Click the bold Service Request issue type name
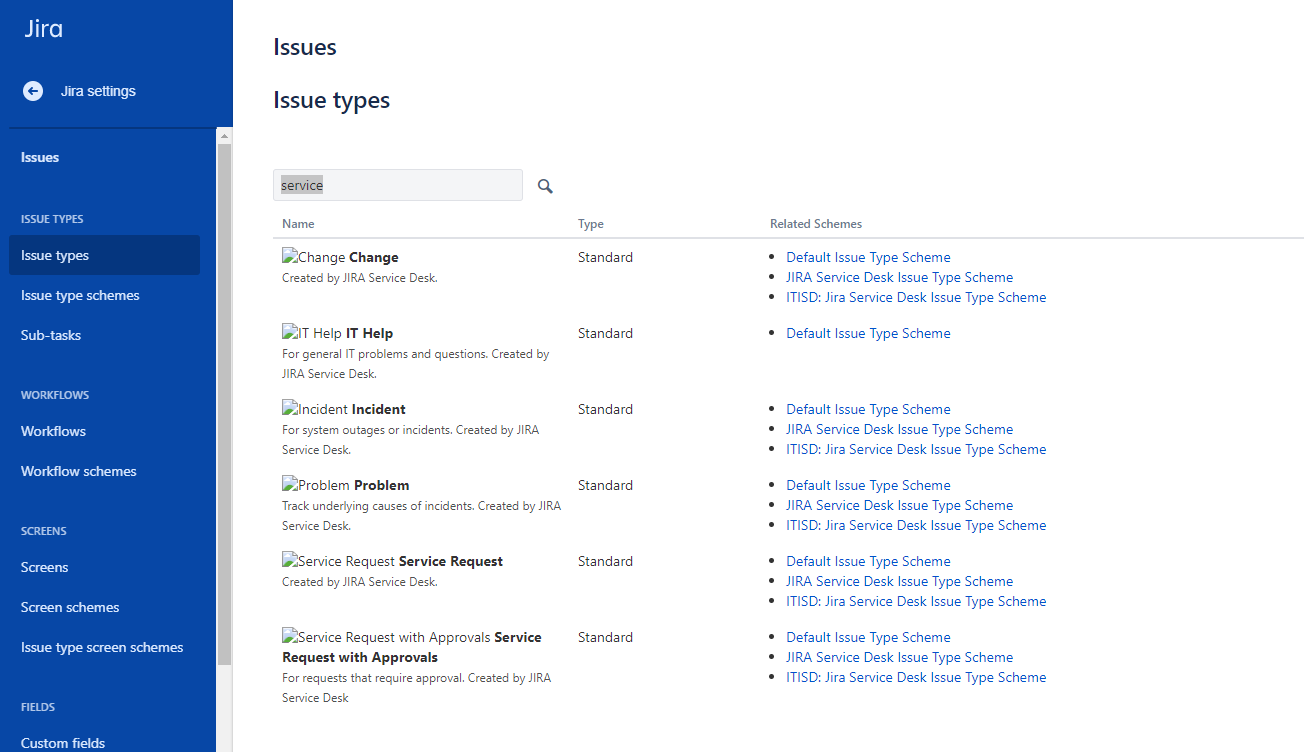Viewport: 1304px width, 752px height. [x=451, y=561]
